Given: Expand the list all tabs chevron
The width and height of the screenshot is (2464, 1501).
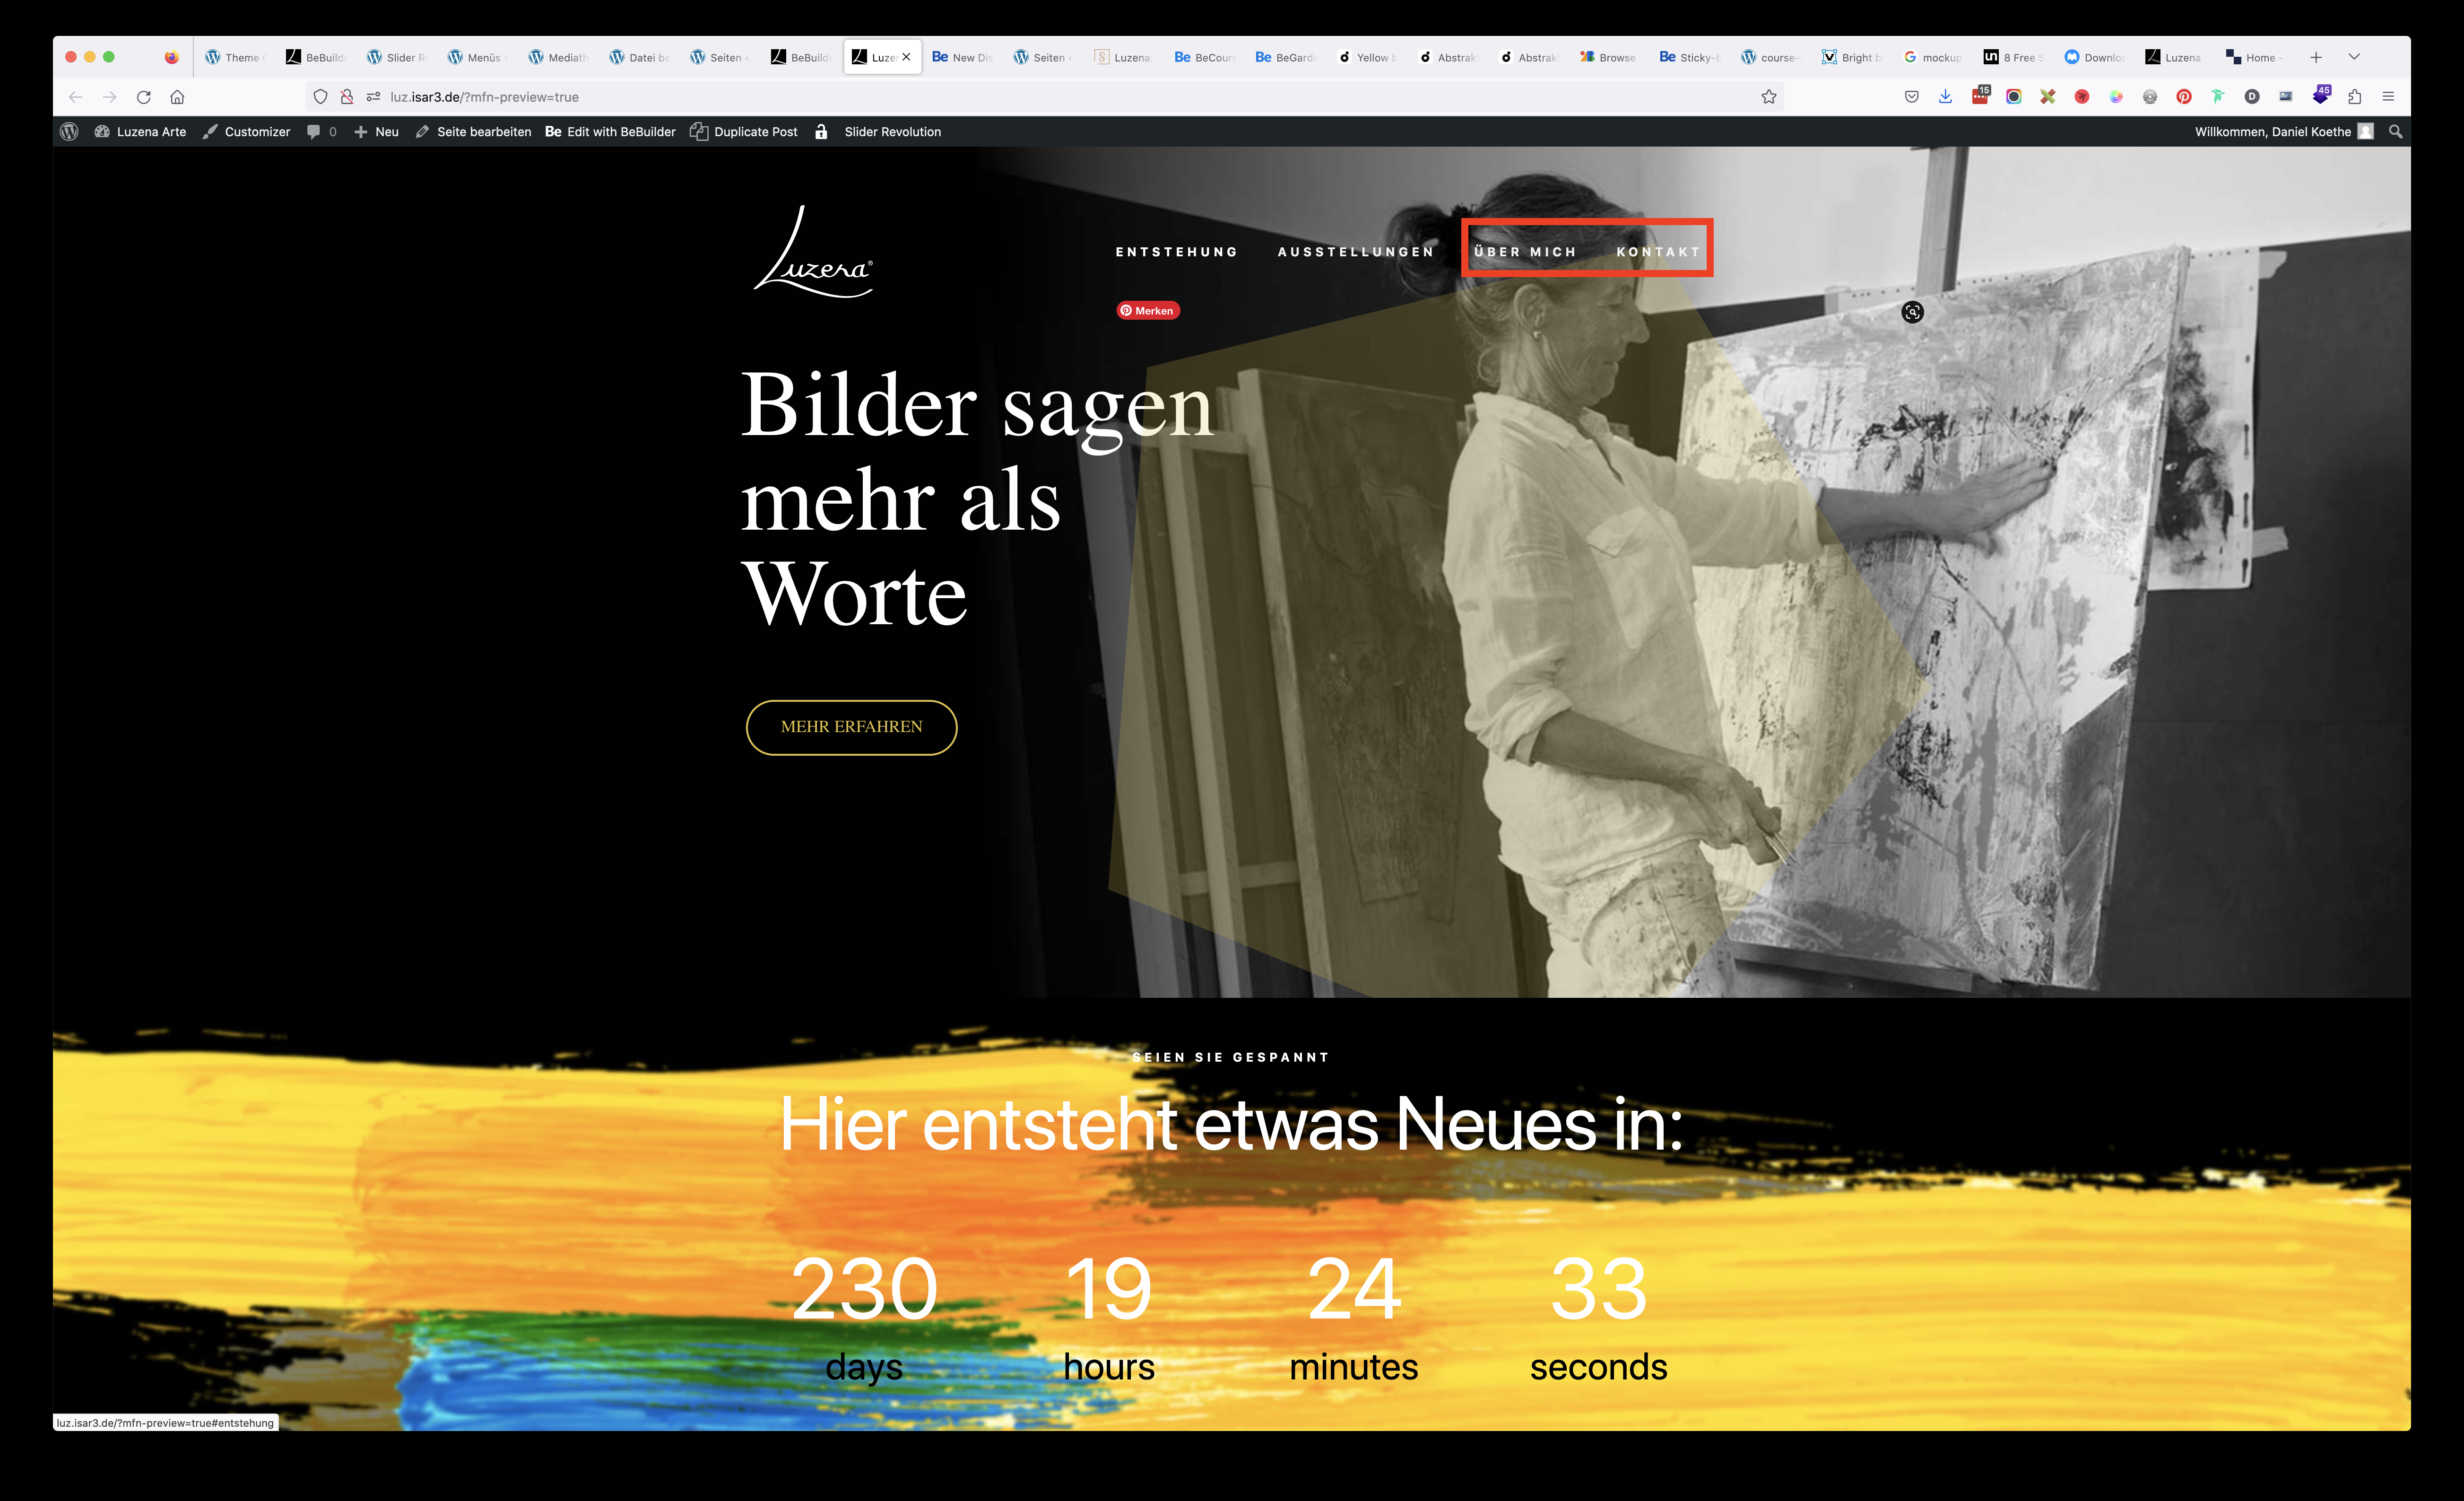Looking at the screenshot, I should tap(2354, 57).
